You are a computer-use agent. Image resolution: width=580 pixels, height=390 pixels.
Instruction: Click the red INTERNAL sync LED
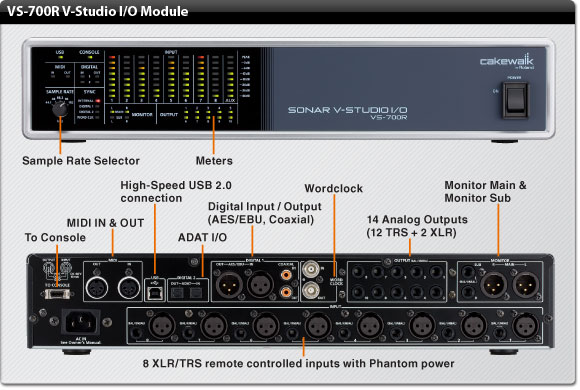coord(98,101)
